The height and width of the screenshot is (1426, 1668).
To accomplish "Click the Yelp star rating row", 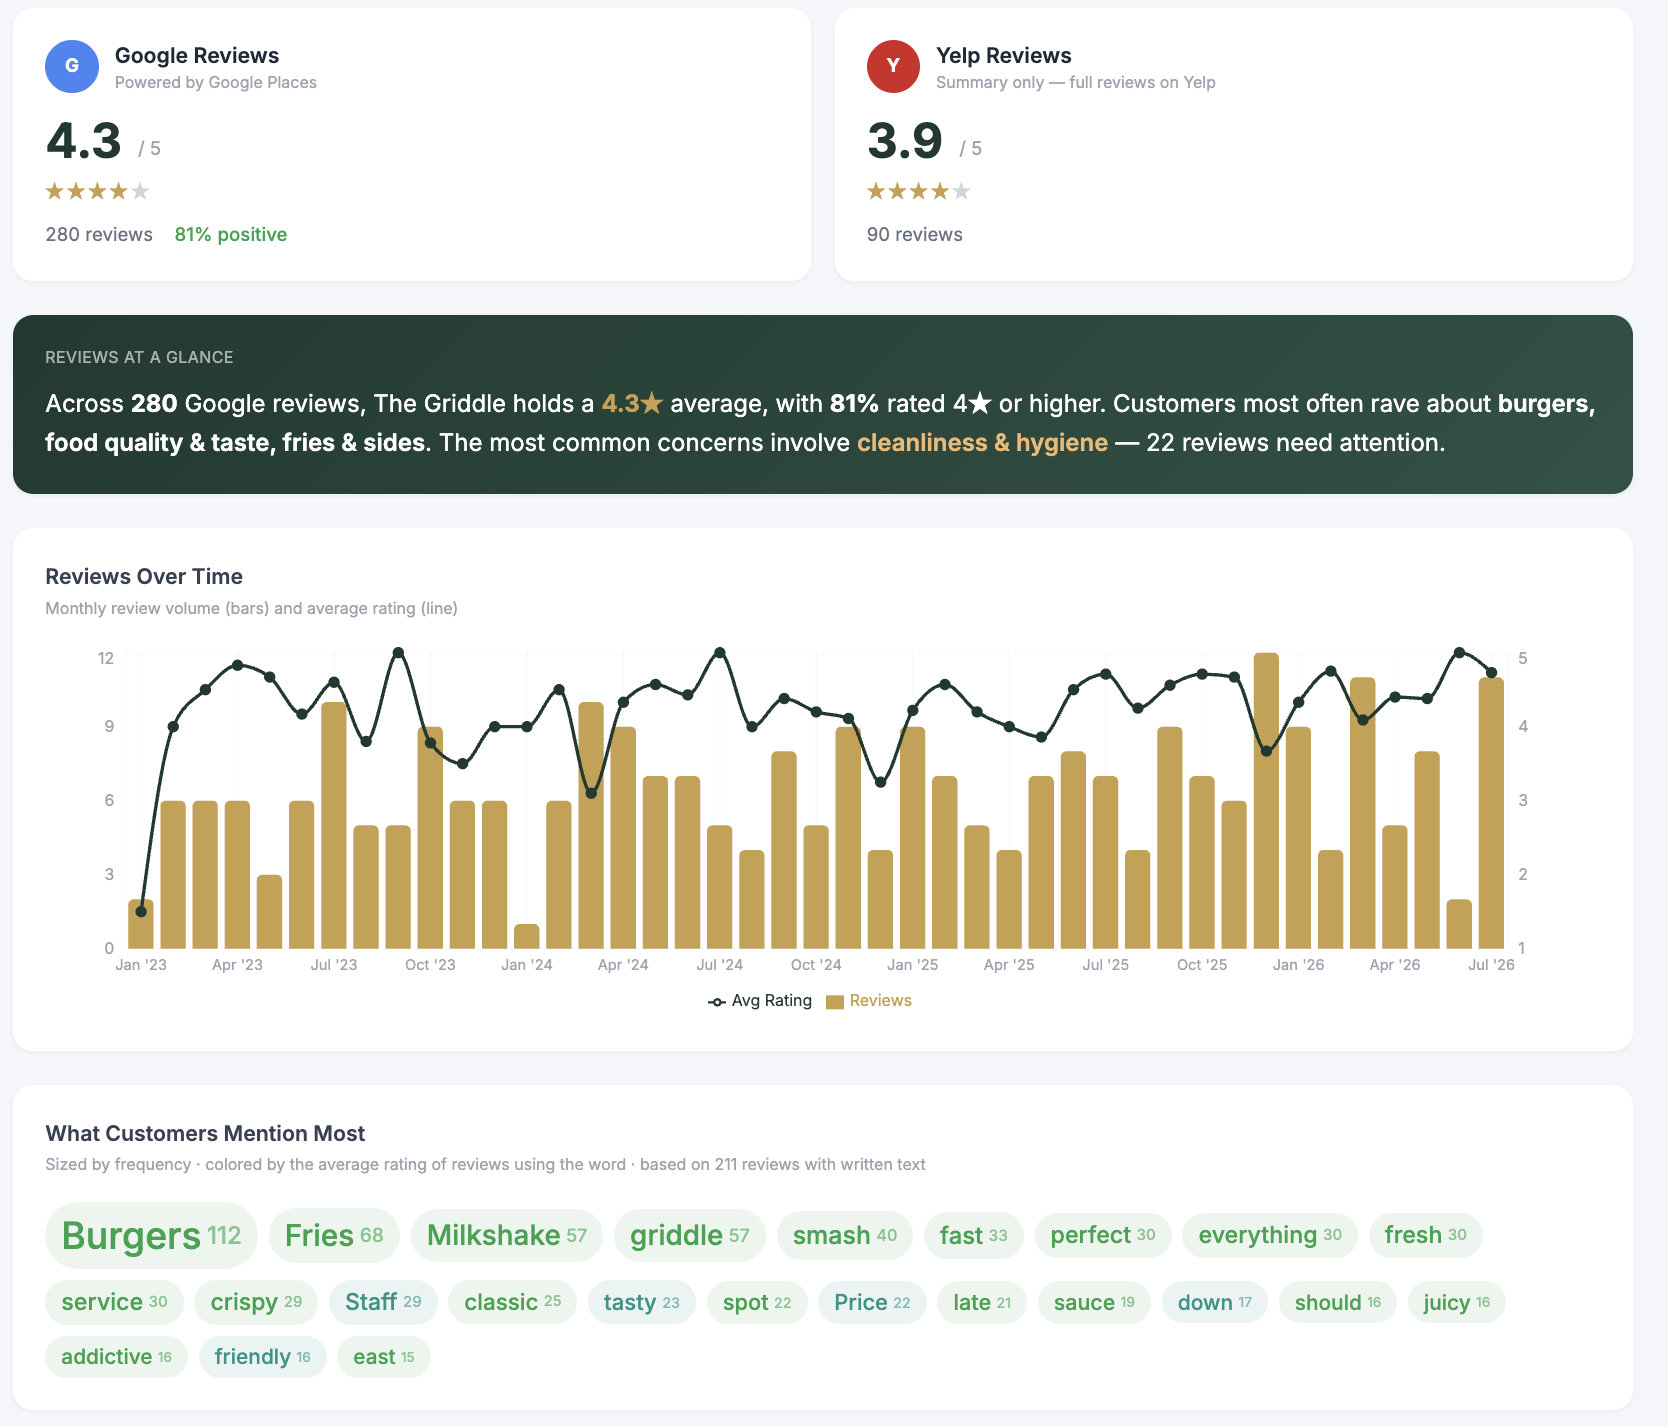I will pyautogui.click(x=919, y=191).
